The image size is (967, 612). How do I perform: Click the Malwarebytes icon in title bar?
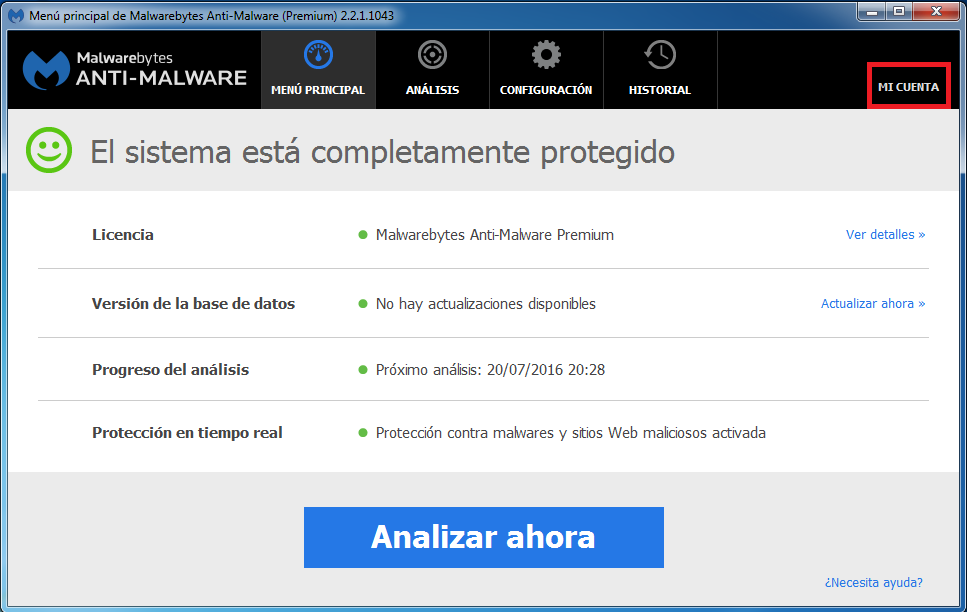(x=16, y=15)
